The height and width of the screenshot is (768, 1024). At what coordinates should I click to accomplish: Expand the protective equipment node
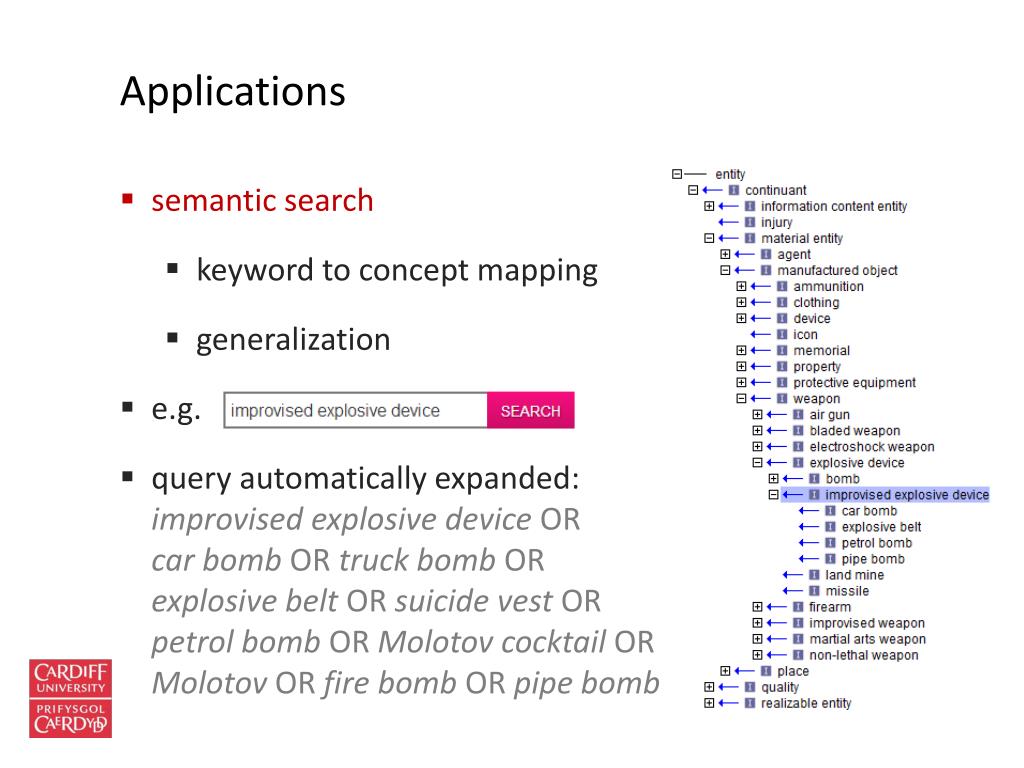pyautogui.click(x=741, y=382)
